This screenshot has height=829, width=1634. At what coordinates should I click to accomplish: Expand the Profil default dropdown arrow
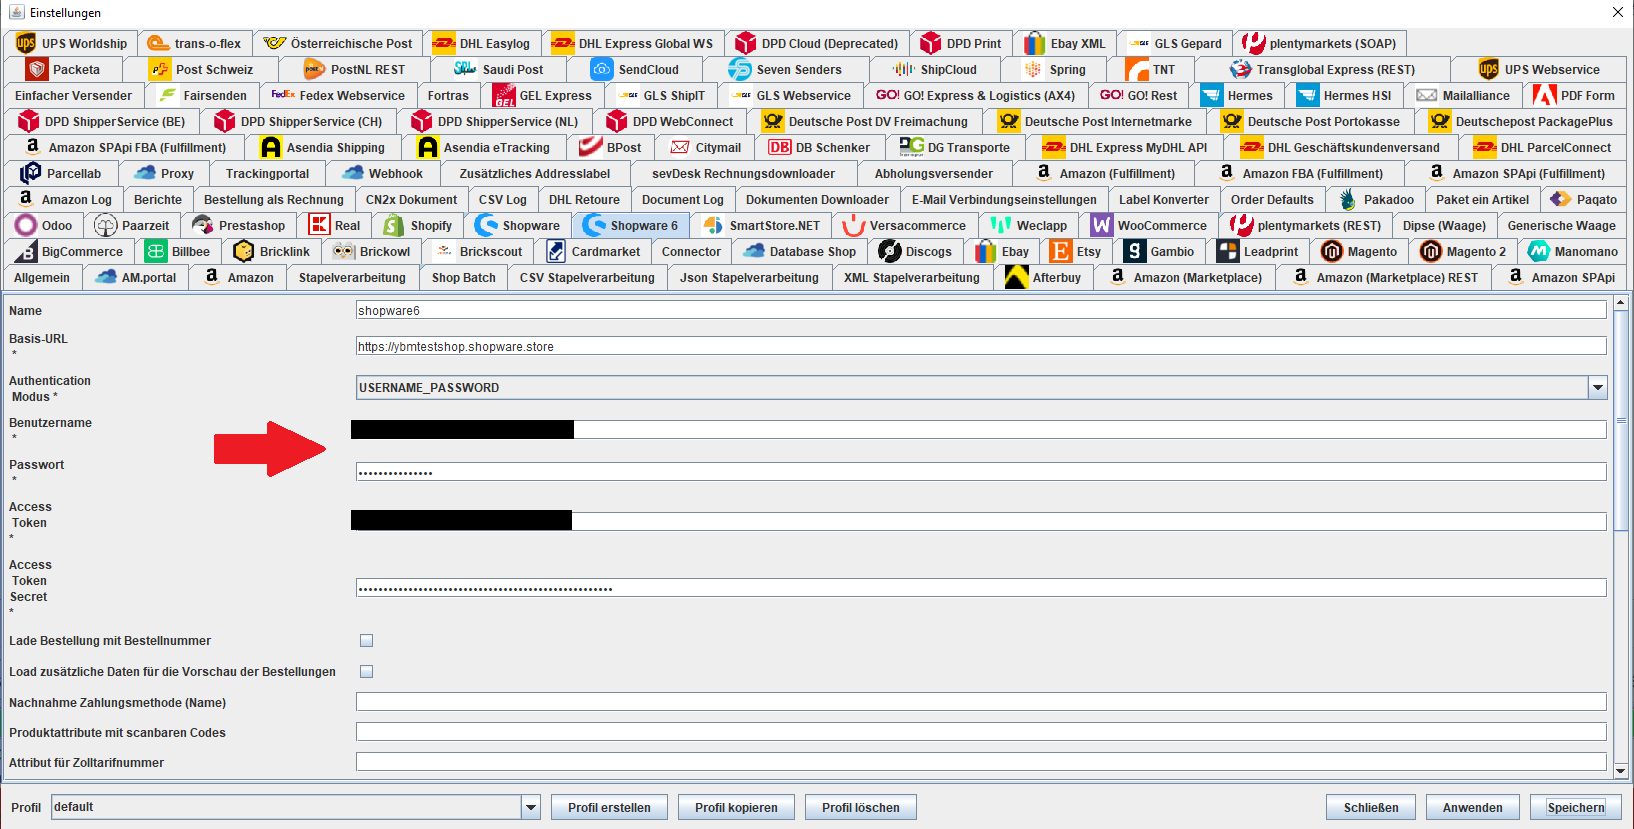pyautogui.click(x=531, y=807)
